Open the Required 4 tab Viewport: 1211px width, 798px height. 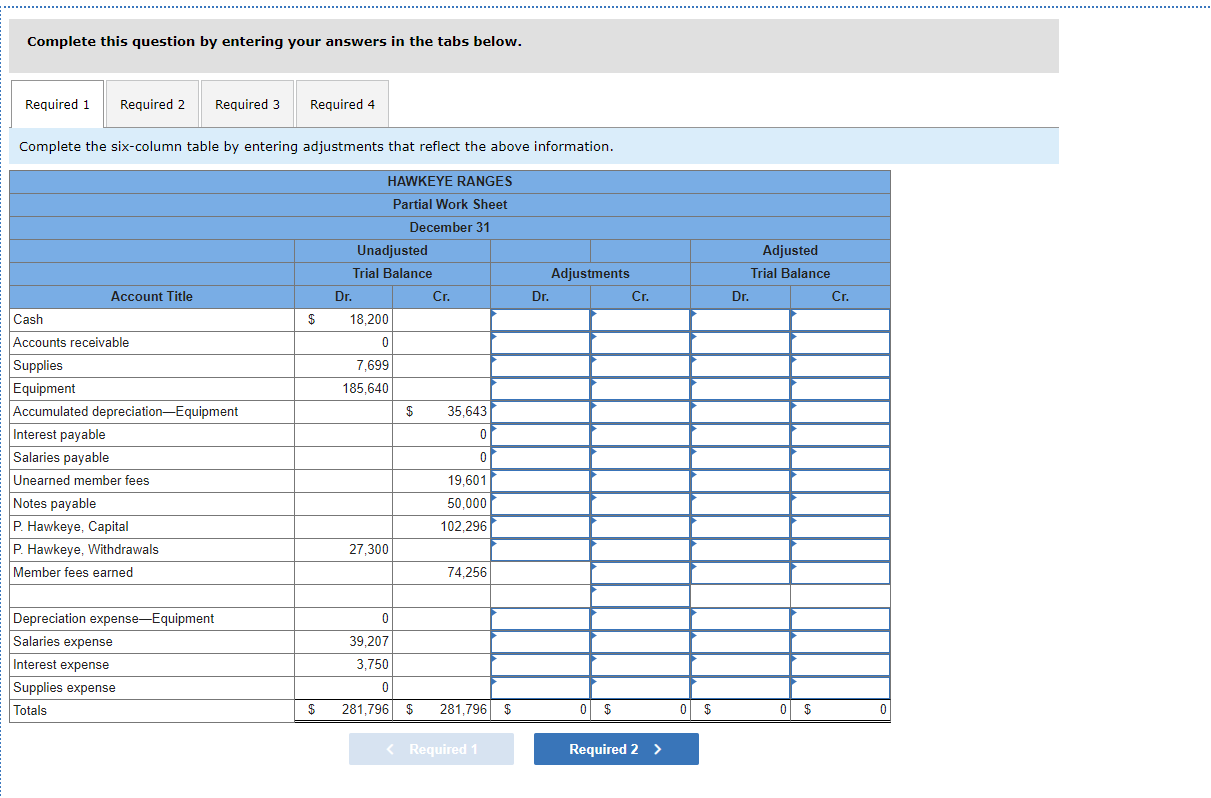341,104
